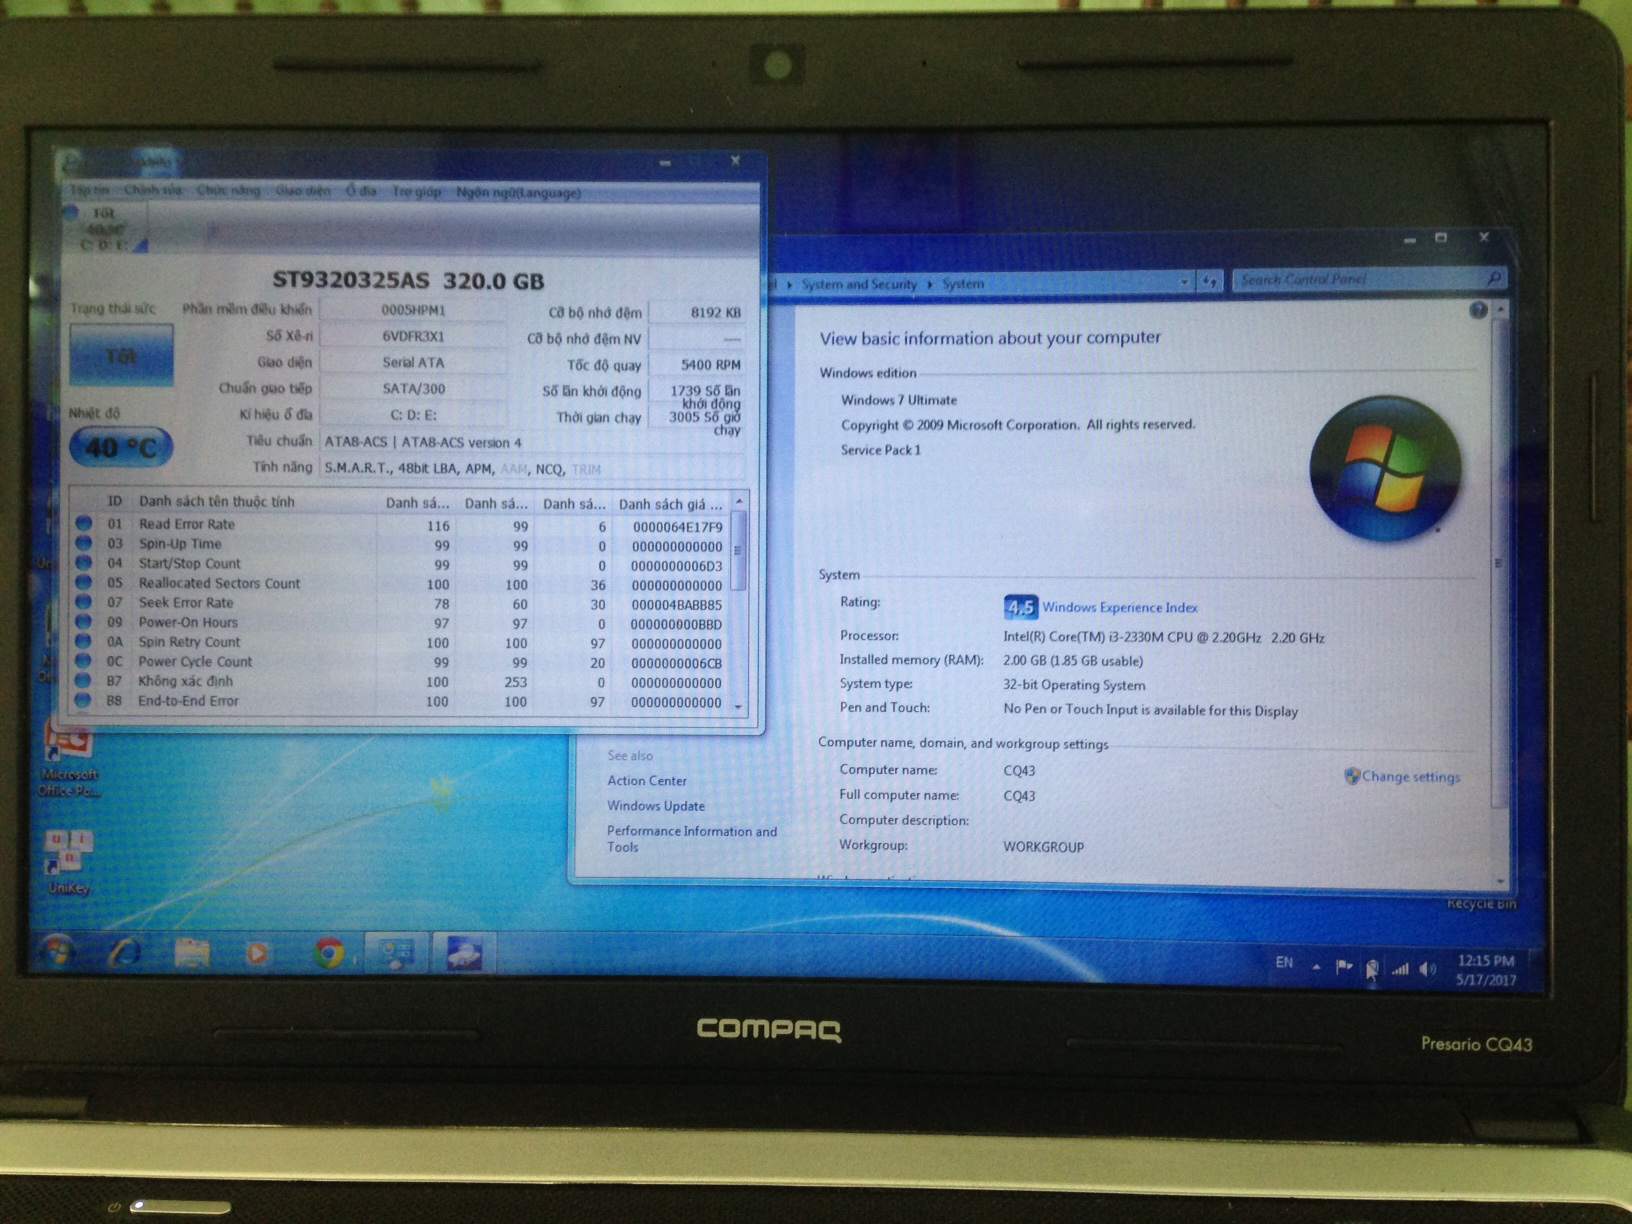The width and height of the screenshot is (1632, 1224).
Task: Click the WORKGROUP value text
Action: pyautogui.click(x=1043, y=846)
